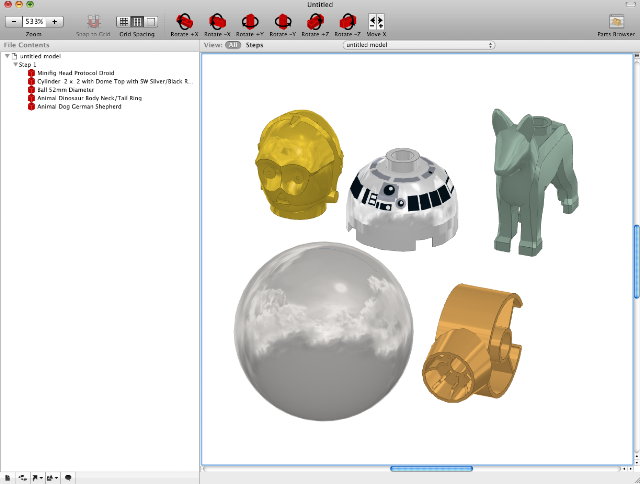Screen dimensions: 640x484
Task: Open the arrow shortcut dropdown in bottom bar
Action: 38,477
